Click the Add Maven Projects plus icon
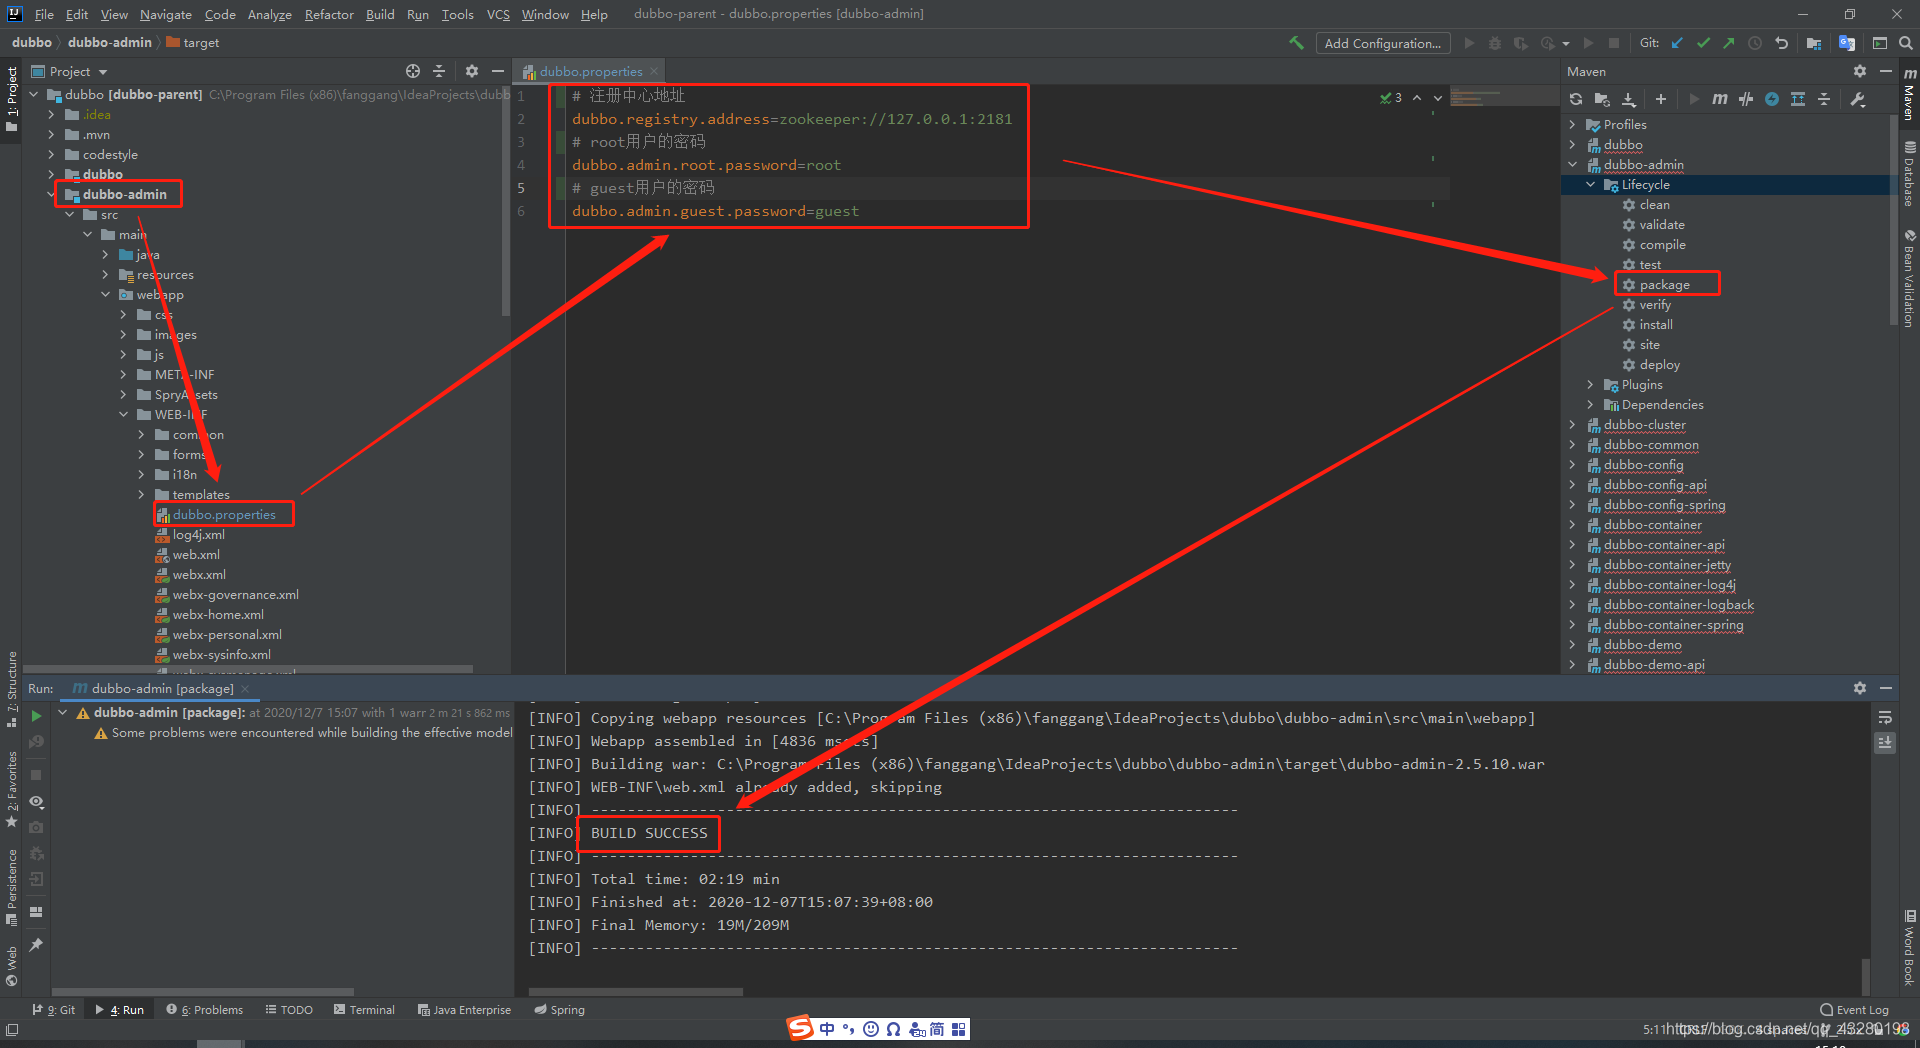Viewport: 1920px width, 1048px height. tap(1661, 99)
